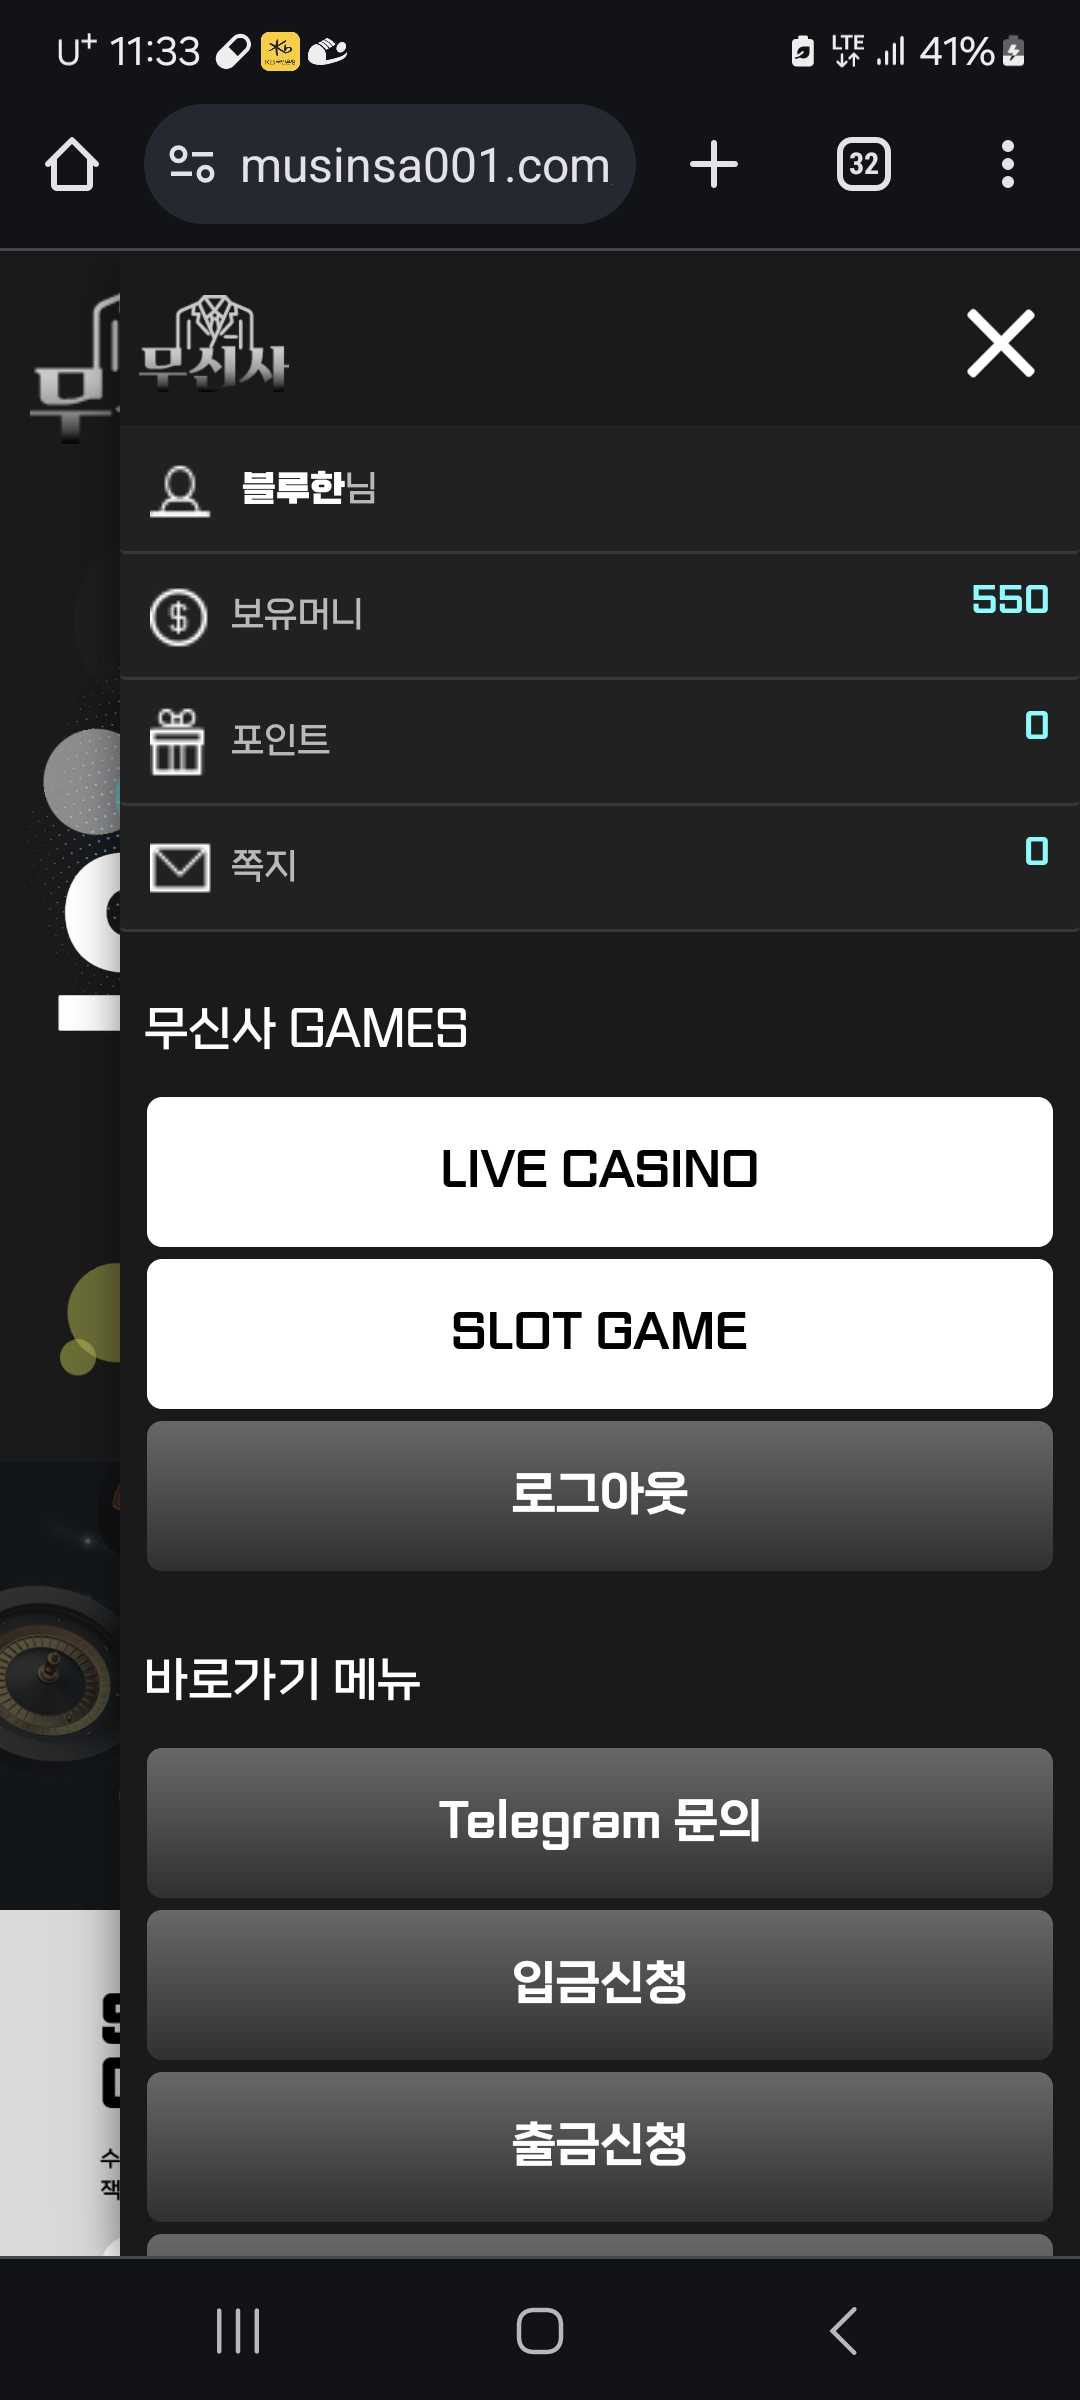The image size is (1080, 2400).
Task: Click the 무신사 logo in the menu
Action: 214,343
